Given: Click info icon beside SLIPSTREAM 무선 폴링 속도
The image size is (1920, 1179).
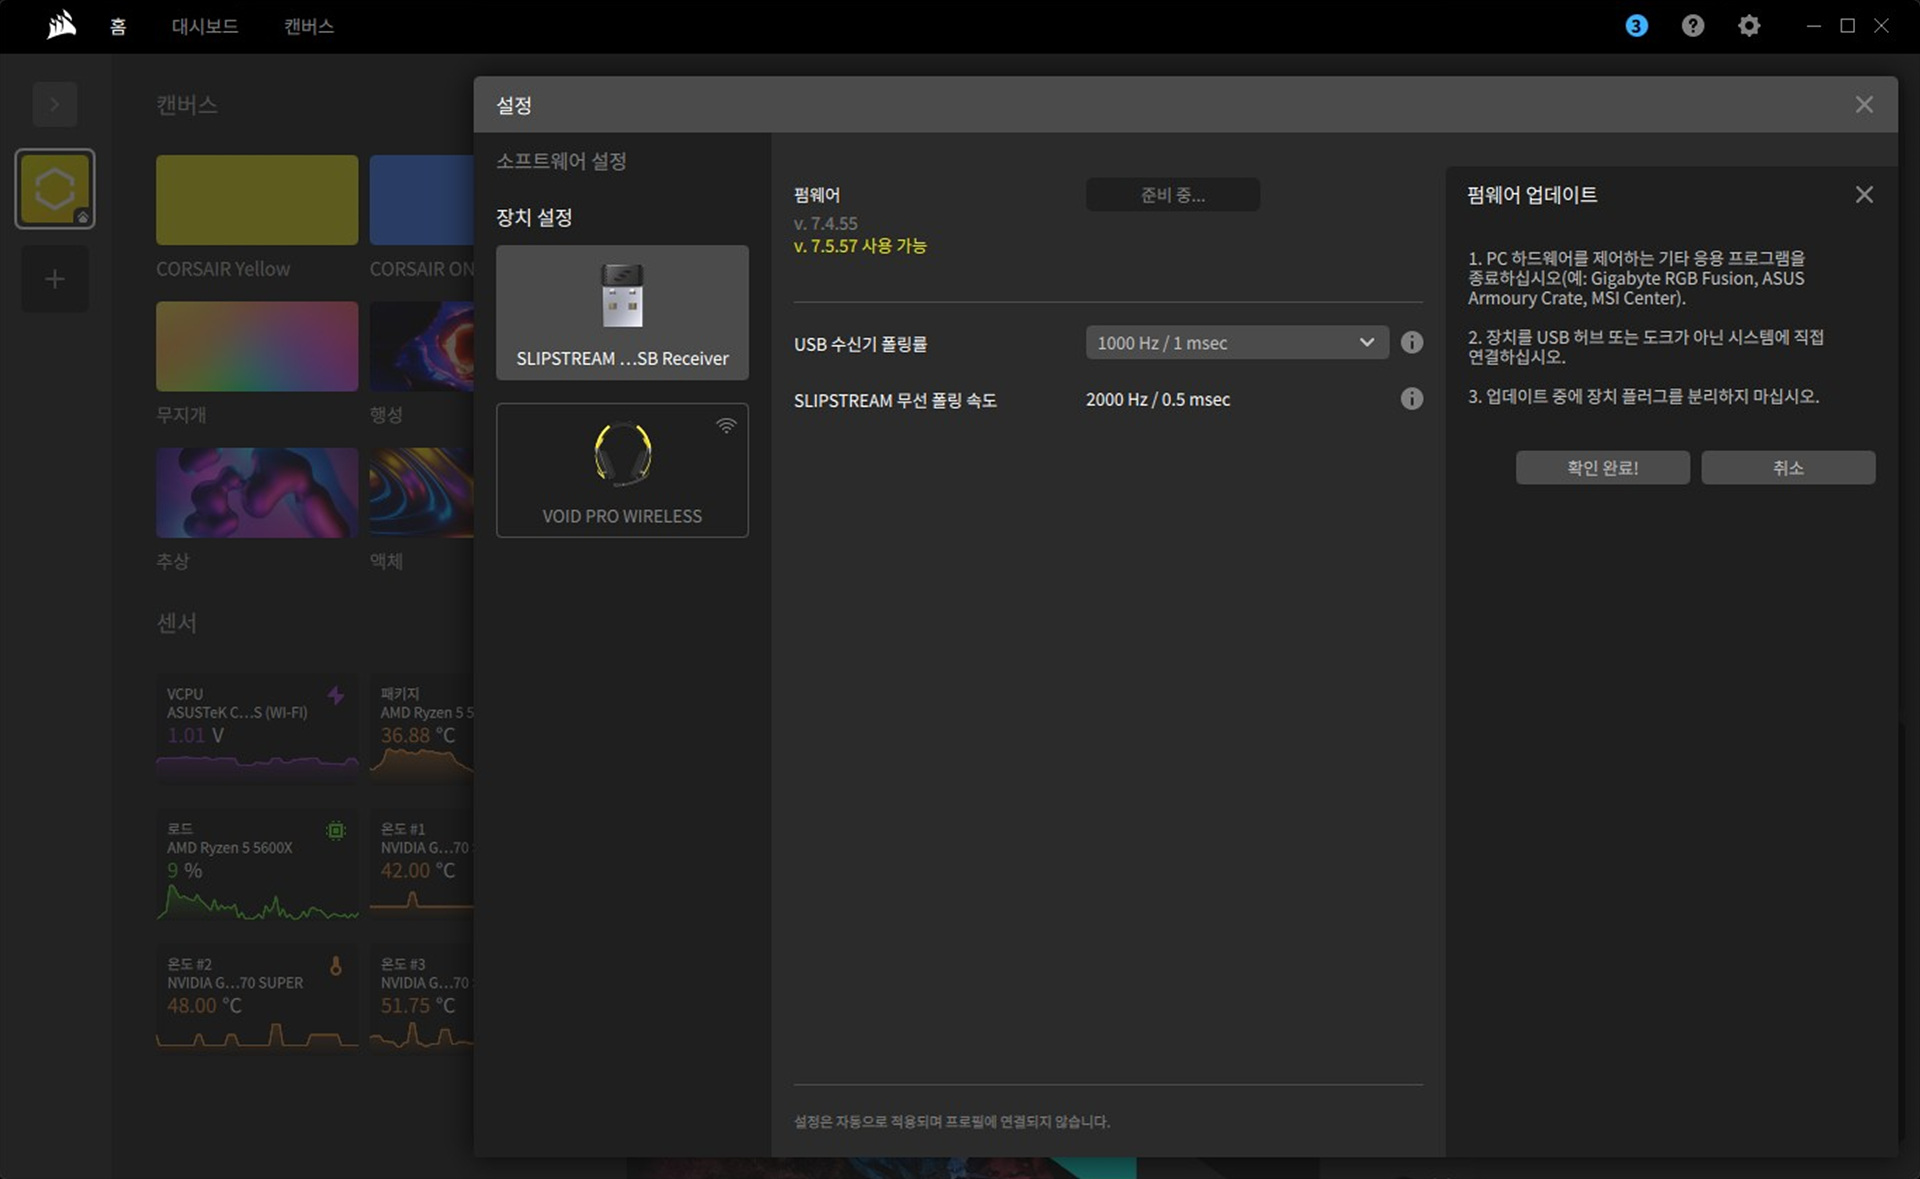Looking at the screenshot, I should [x=1411, y=399].
